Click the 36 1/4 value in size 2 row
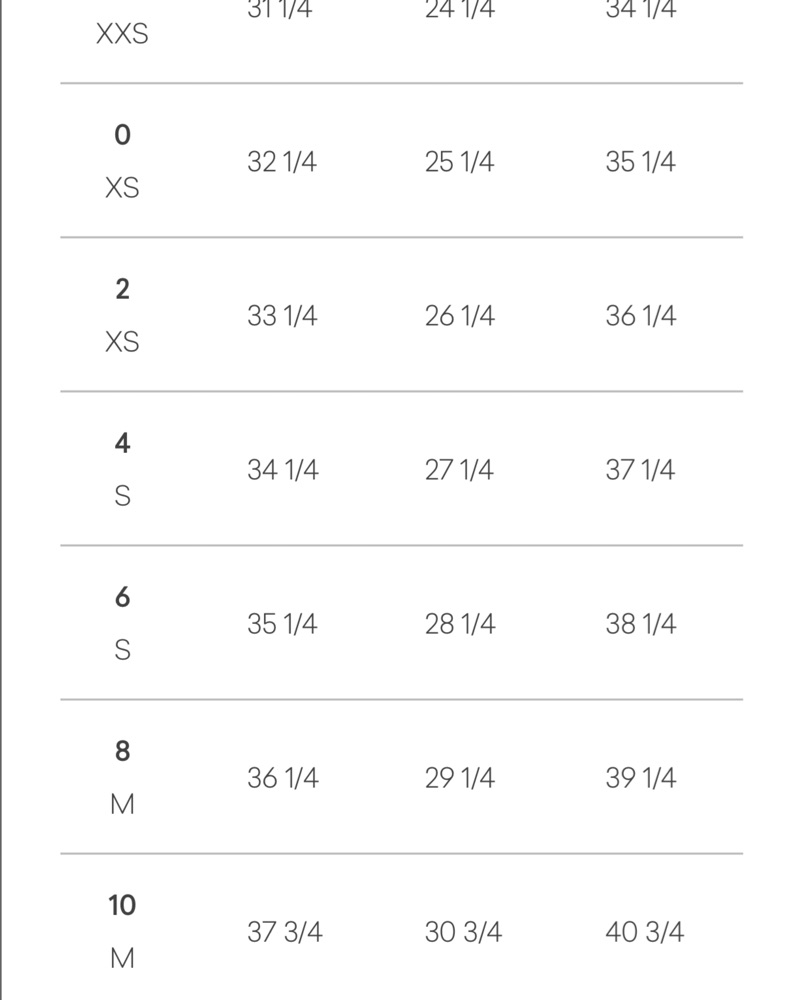The image size is (801, 1000). [640, 316]
